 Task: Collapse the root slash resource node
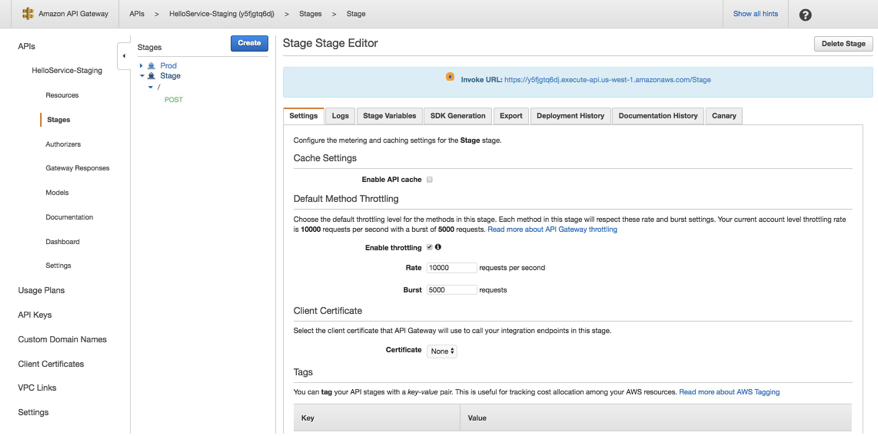point(151,87)
